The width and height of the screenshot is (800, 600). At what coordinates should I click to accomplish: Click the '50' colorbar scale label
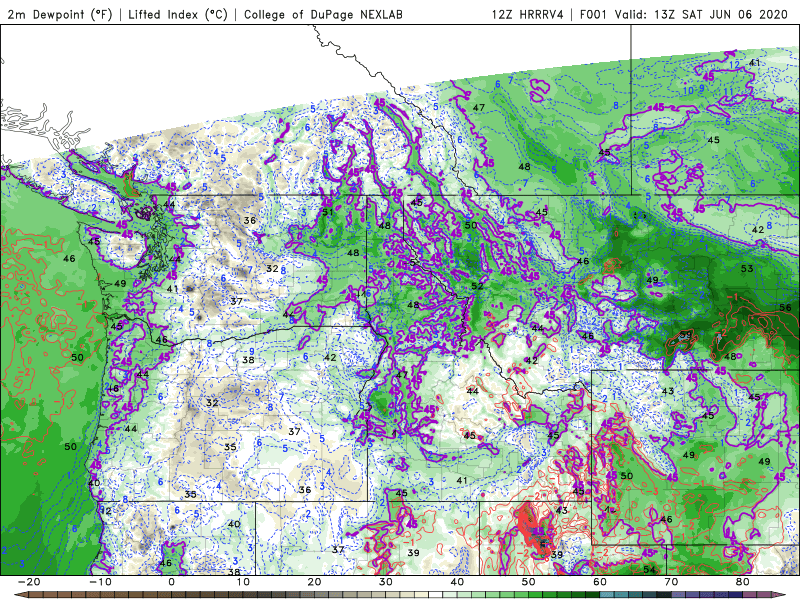(529, 582)
